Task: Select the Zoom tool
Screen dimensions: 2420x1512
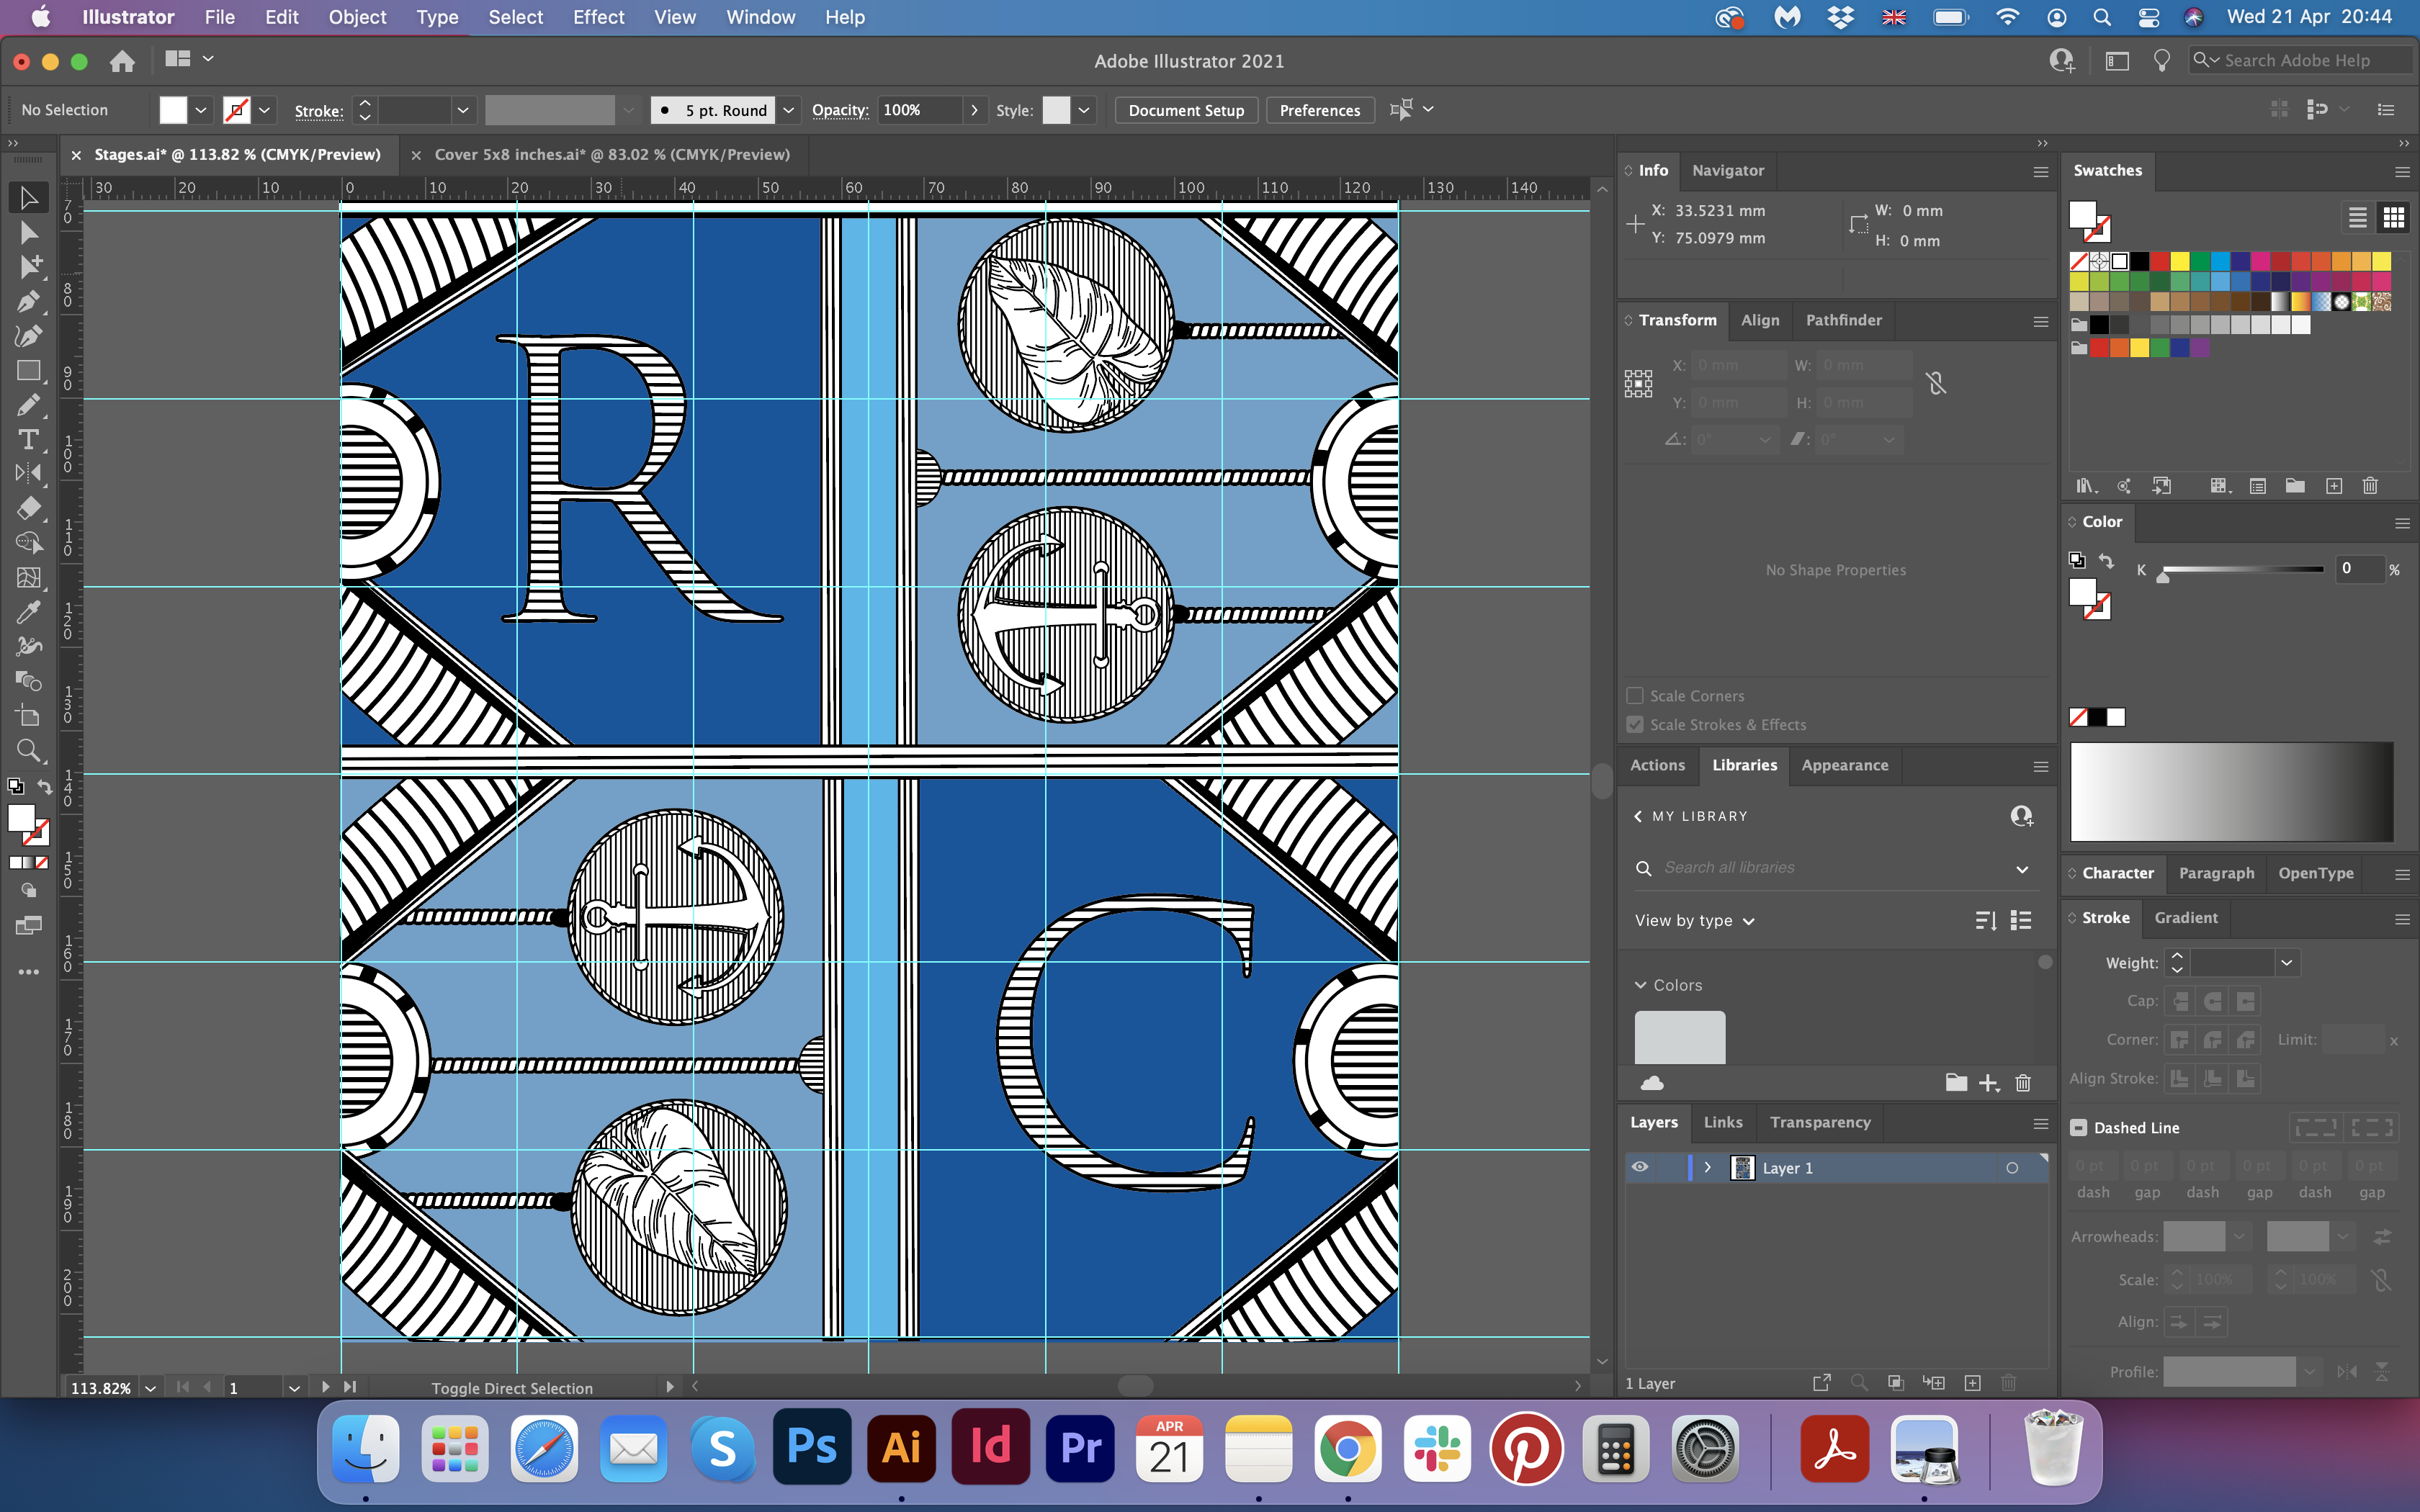Action: (28, 750)
